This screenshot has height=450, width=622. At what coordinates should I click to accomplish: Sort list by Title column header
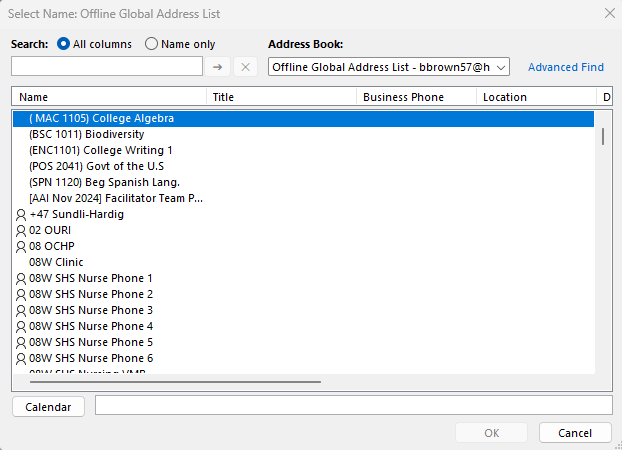pyautogui.click(x=282, y=97)
